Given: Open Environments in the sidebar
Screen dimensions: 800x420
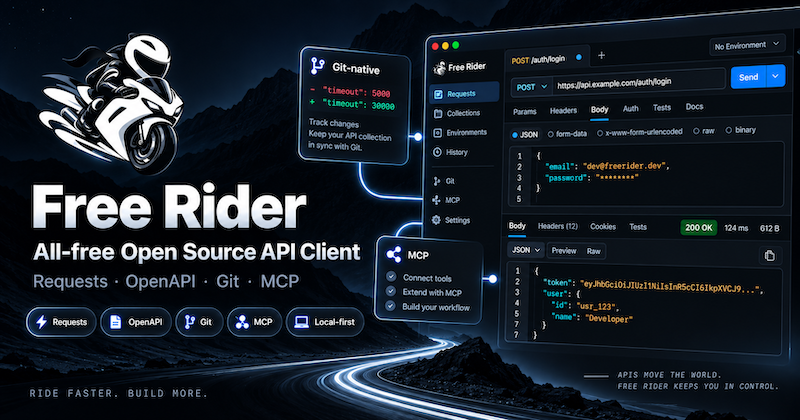Looking at the screenshot, I should click(460, 133).
